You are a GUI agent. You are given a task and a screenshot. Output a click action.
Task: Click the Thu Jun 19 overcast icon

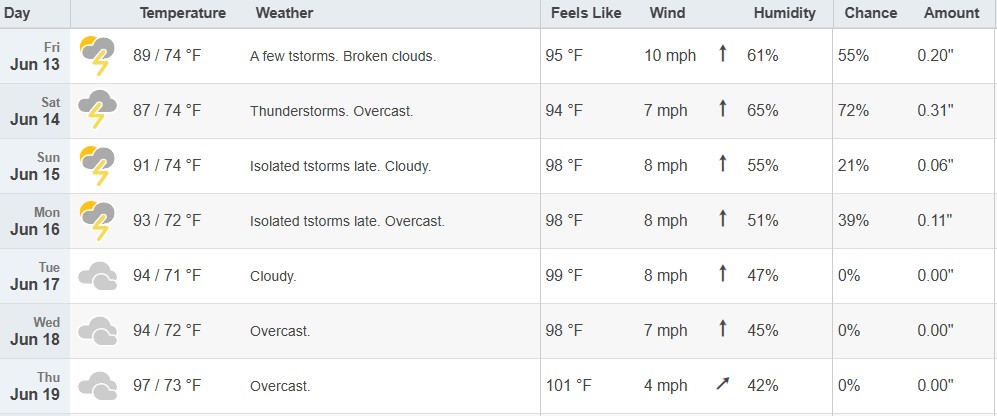pos(97,385)
